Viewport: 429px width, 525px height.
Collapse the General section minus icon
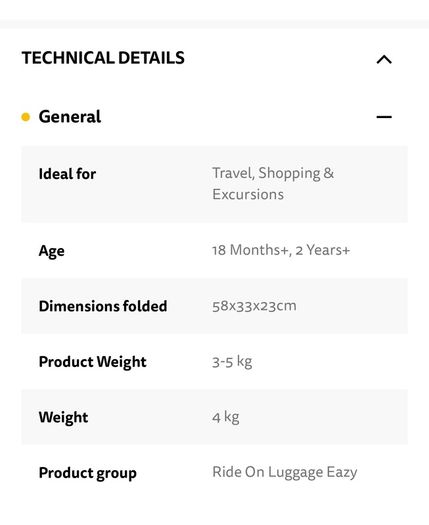[x=384, y=117]
